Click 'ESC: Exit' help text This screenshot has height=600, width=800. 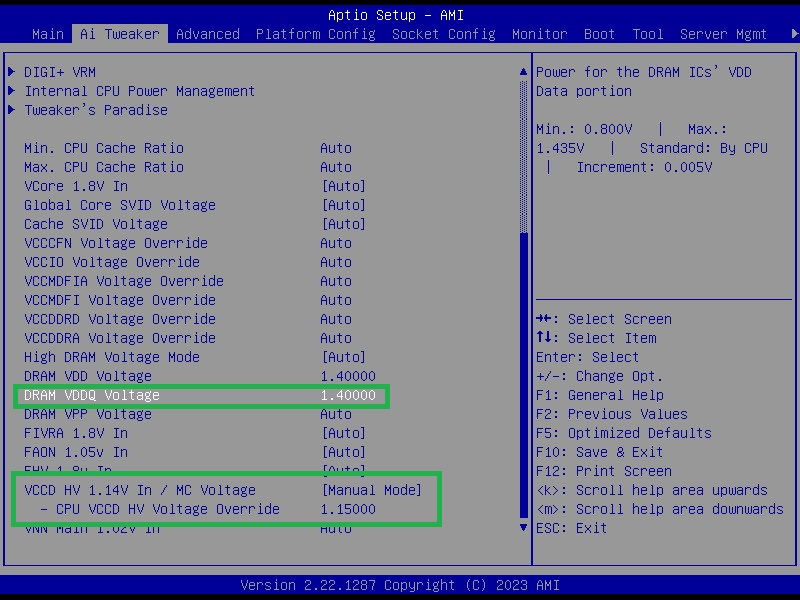click(x=571, y=528)
